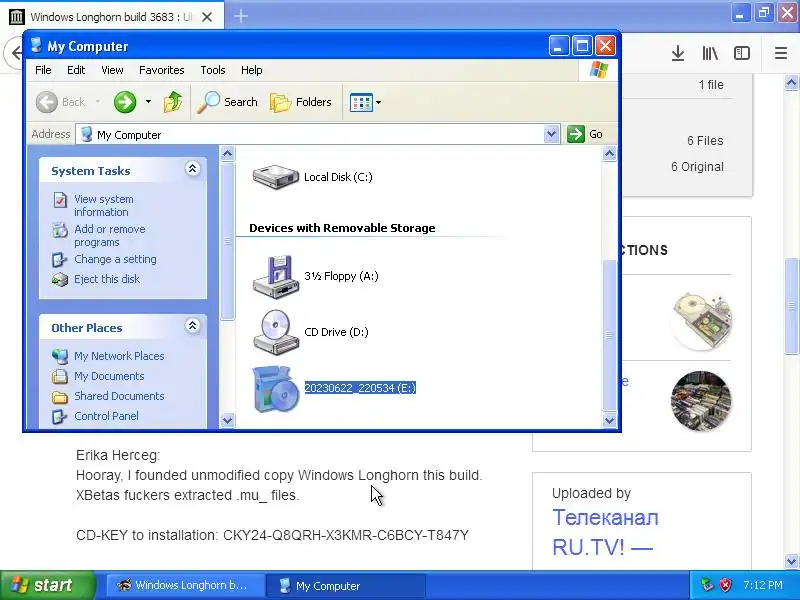Select the Local Disk (C:) drive icon
The image size is (800, 600).
[x=276, y=177]
